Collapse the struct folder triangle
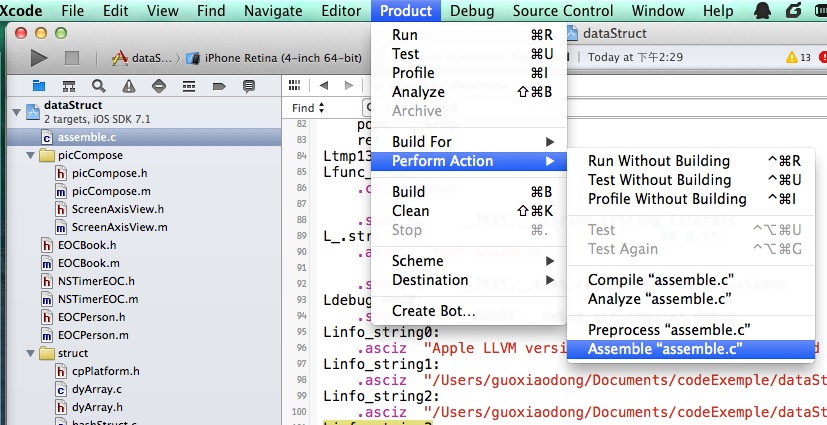Screen dimensions: 827x425 [x=31, y=353]
